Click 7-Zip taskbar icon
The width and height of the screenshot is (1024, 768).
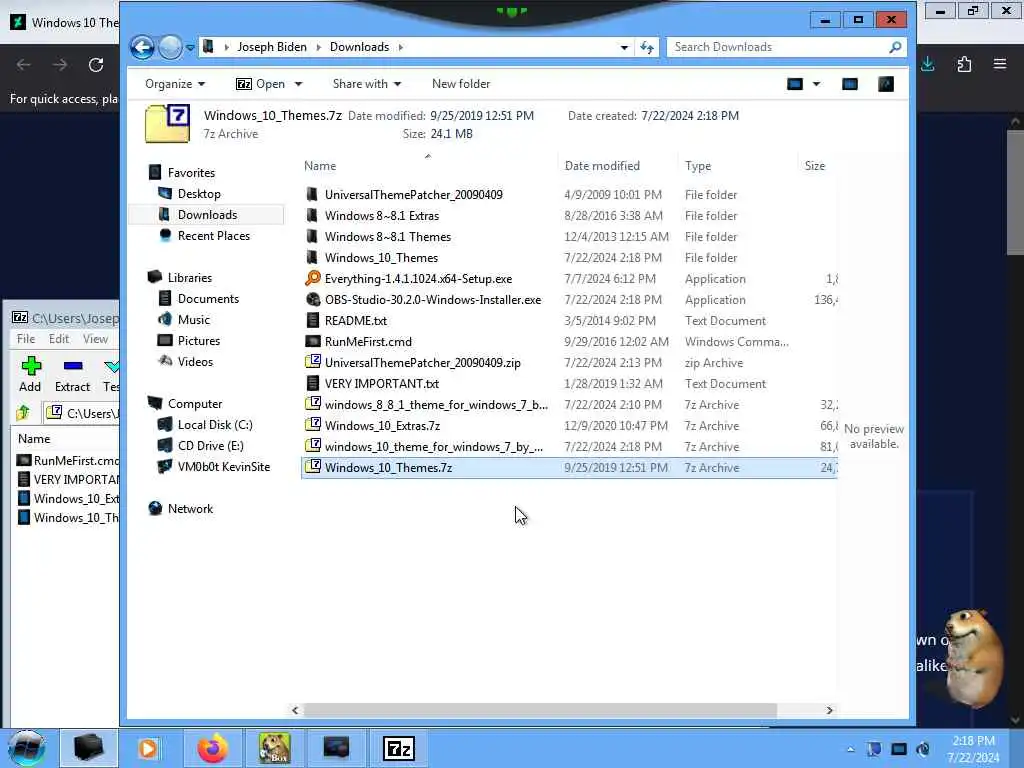click(398, 748)
